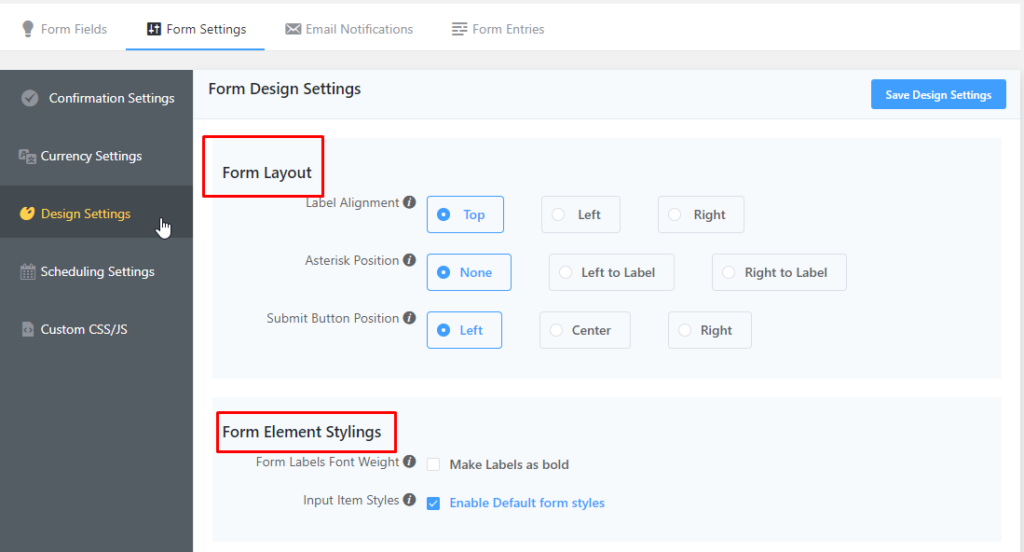The height and width of the screenshot is (552, 1024).
Task: Uncheck Enable Default form styles
Action: click(x=433, y=503)
